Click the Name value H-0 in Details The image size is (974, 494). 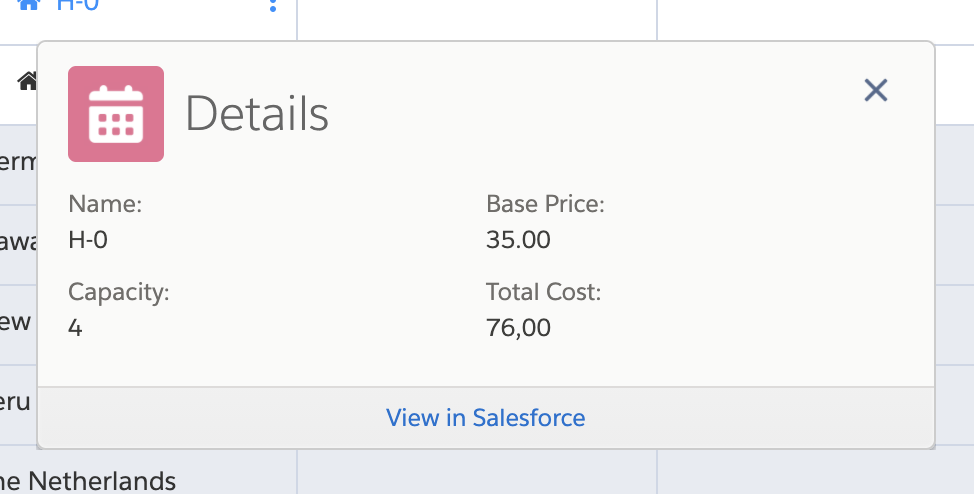(x=88, y=240)
